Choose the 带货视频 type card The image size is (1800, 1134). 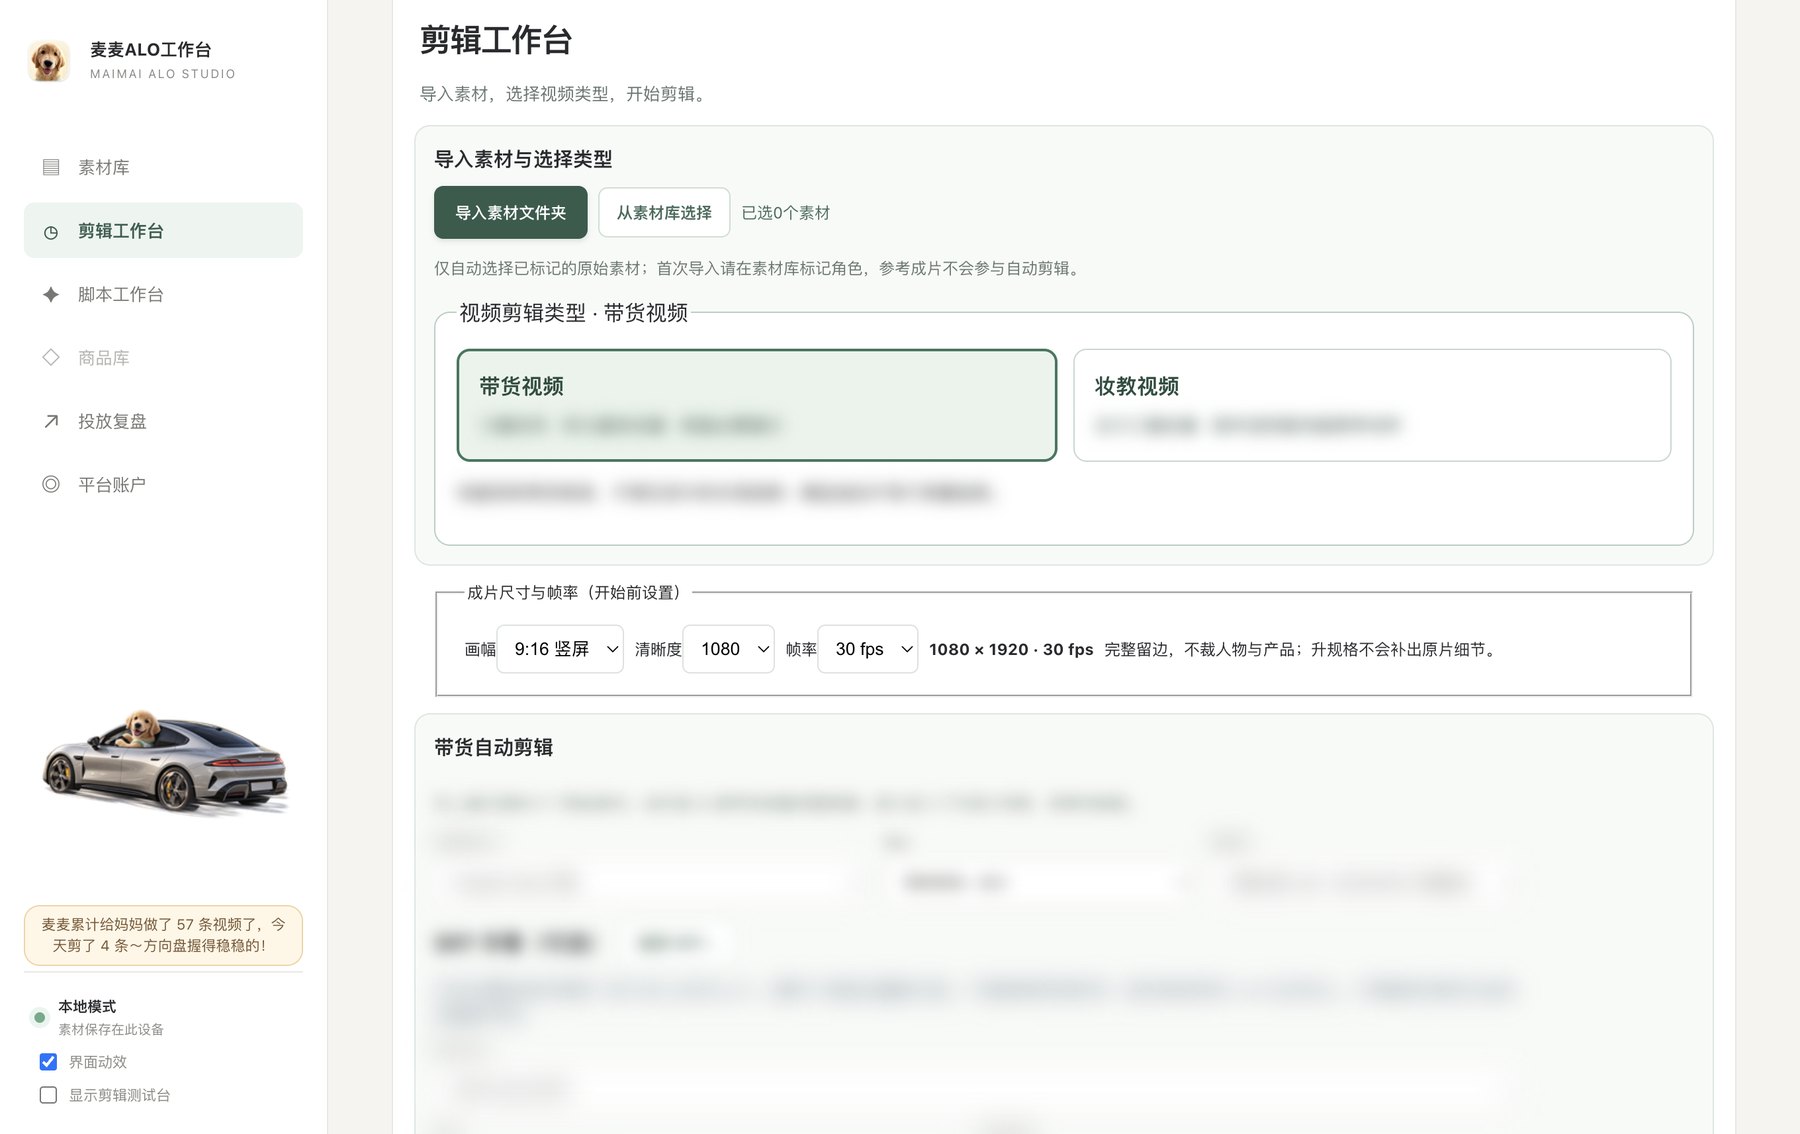click(x=757, y=405)
